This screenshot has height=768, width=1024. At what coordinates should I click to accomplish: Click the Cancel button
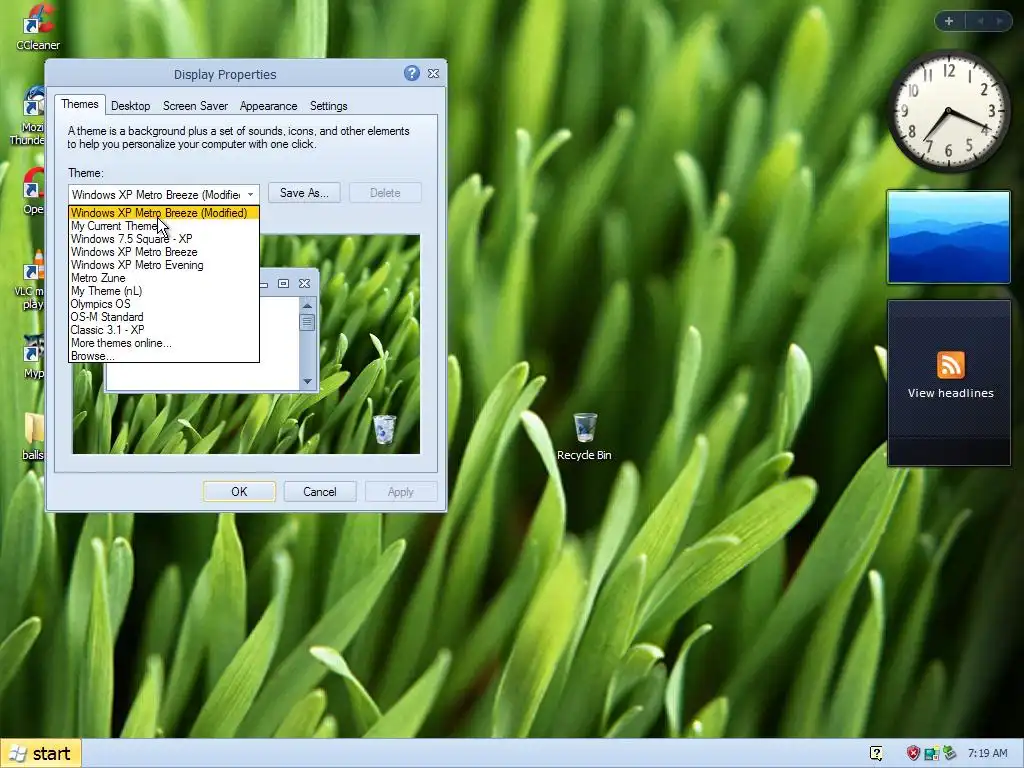click(x=320, y=492)
